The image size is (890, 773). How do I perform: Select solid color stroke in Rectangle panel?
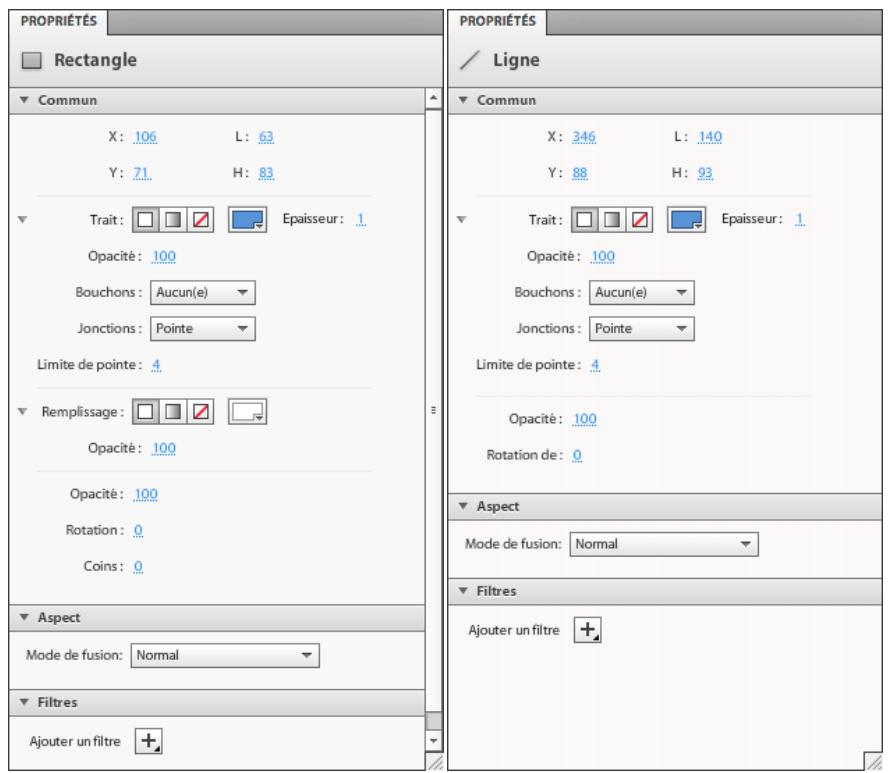click(145, 220)
